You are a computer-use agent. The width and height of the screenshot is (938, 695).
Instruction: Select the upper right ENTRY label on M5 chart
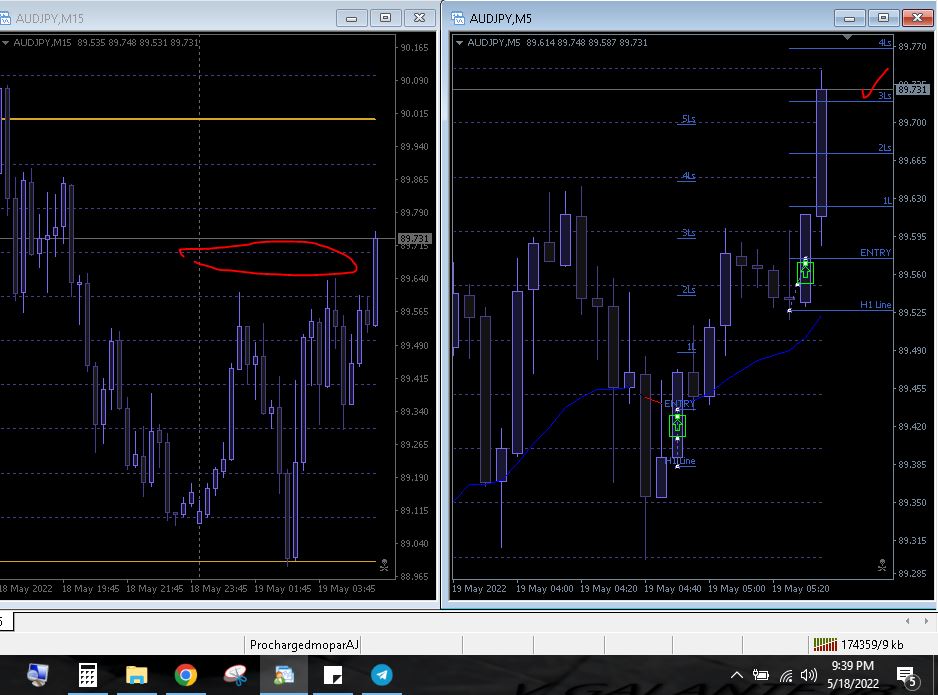875,252
